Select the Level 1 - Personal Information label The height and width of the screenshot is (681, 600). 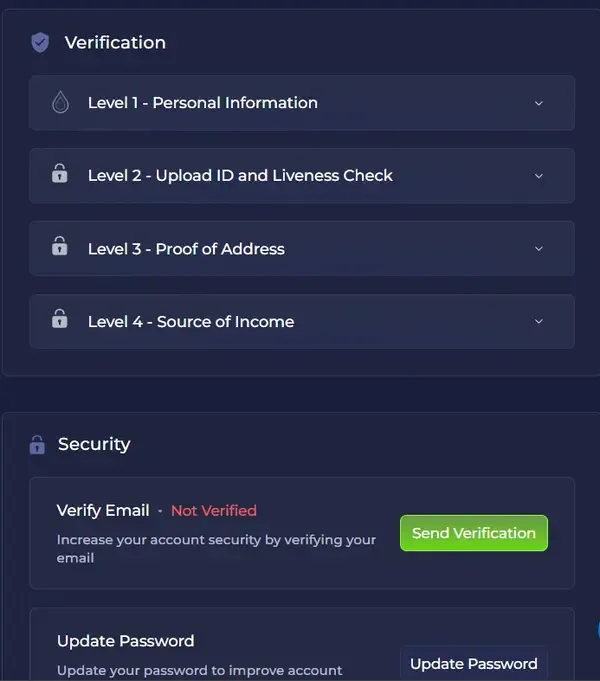[x=202, y=103]
